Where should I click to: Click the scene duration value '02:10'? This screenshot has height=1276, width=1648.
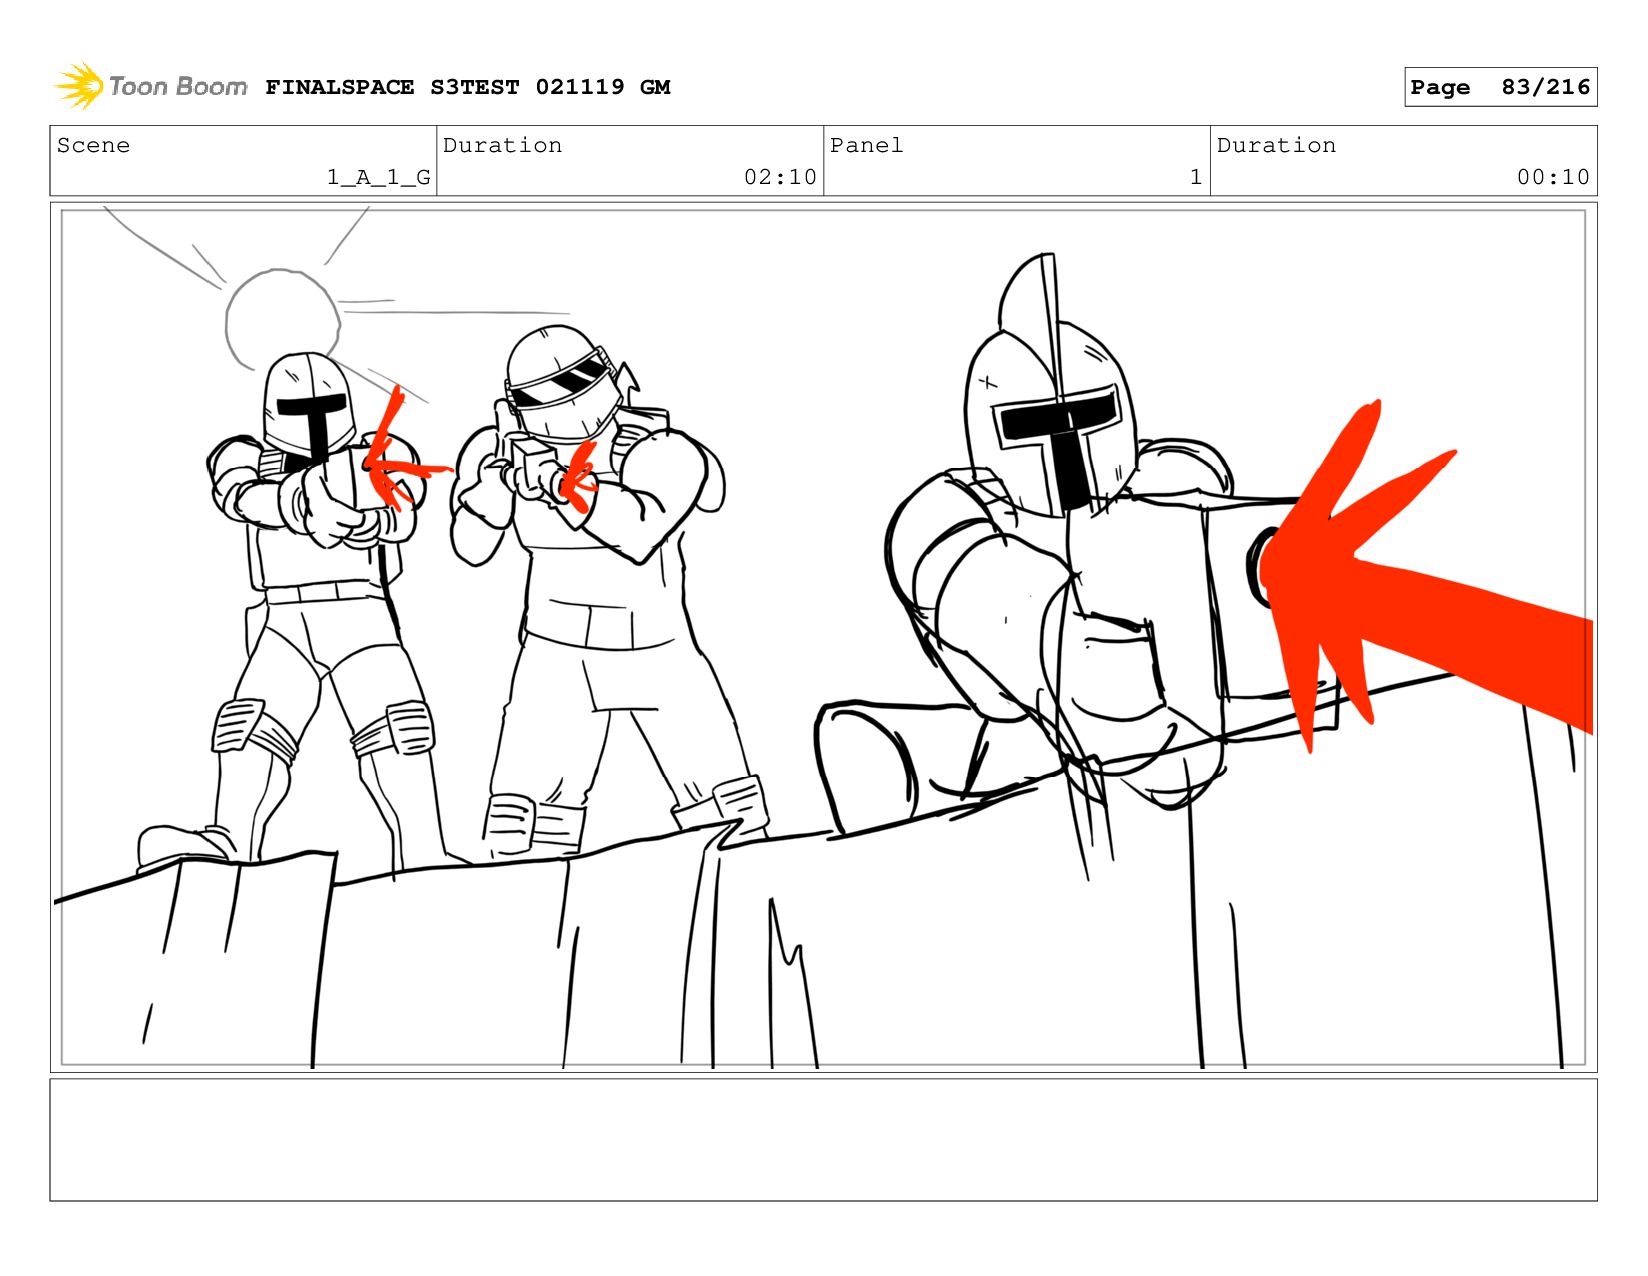[x=780, y=177]
